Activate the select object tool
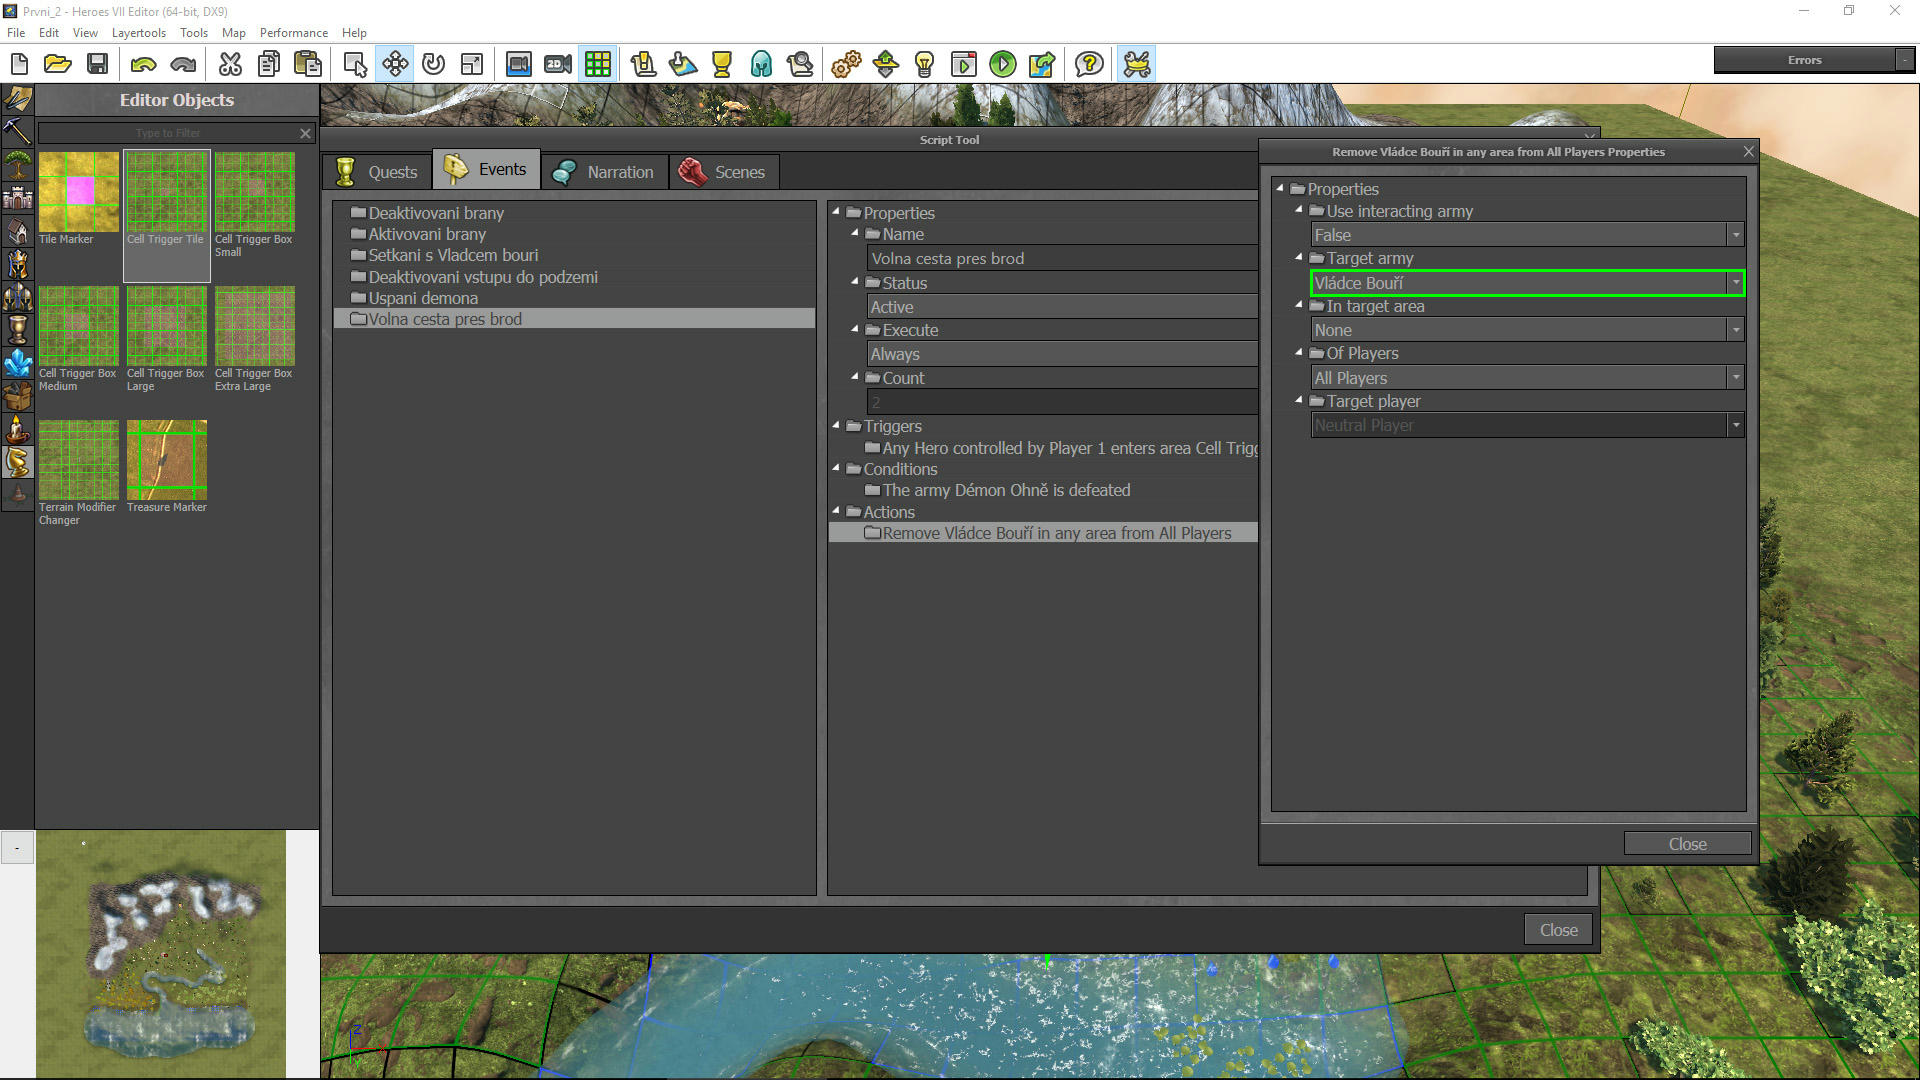 pyautogui.click(x=355, y=65)
